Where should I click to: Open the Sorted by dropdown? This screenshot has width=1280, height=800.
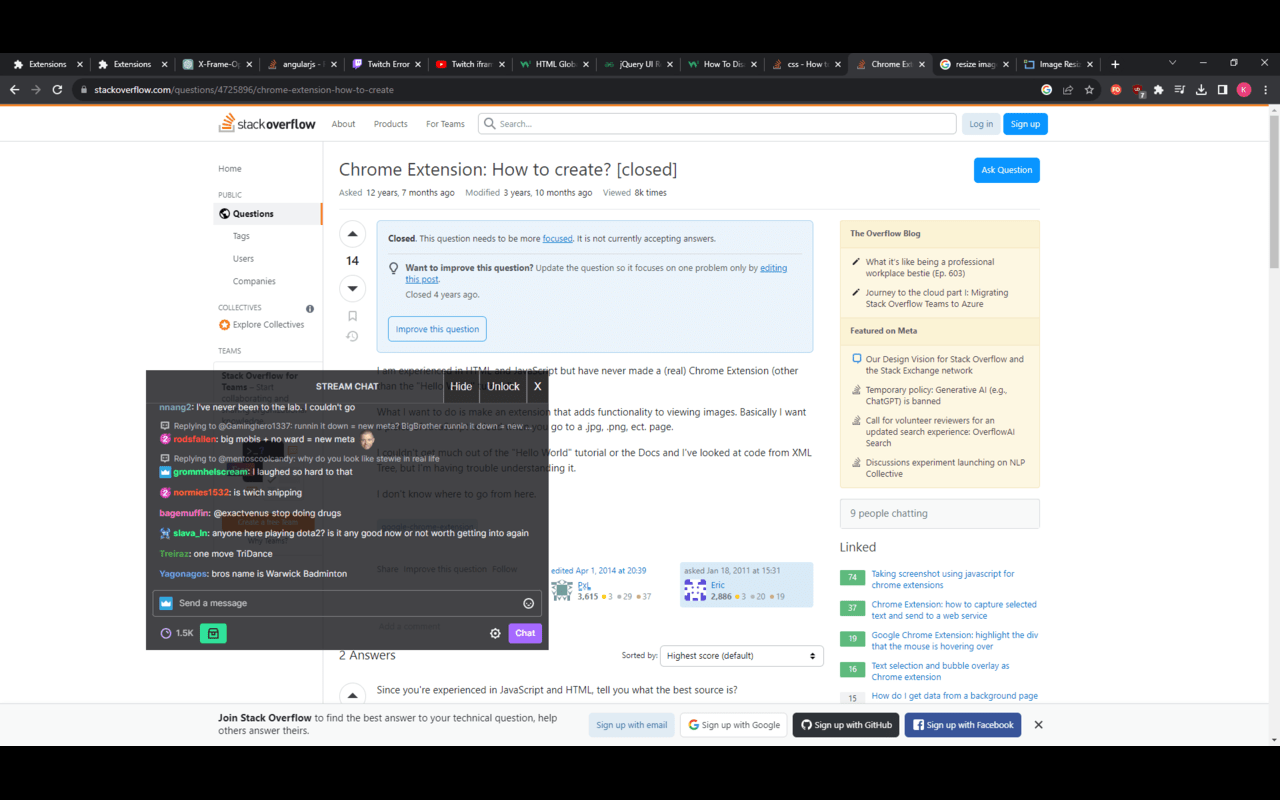742,656
